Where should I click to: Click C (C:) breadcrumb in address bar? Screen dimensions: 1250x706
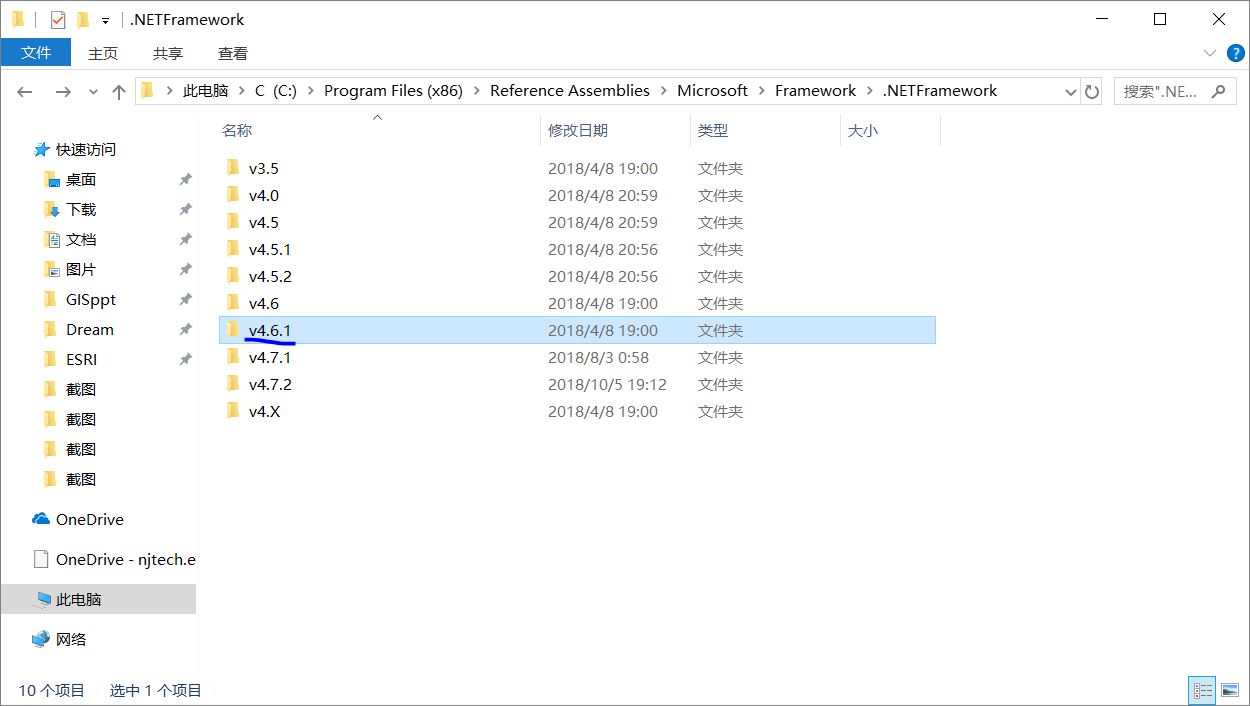[275, 90]
